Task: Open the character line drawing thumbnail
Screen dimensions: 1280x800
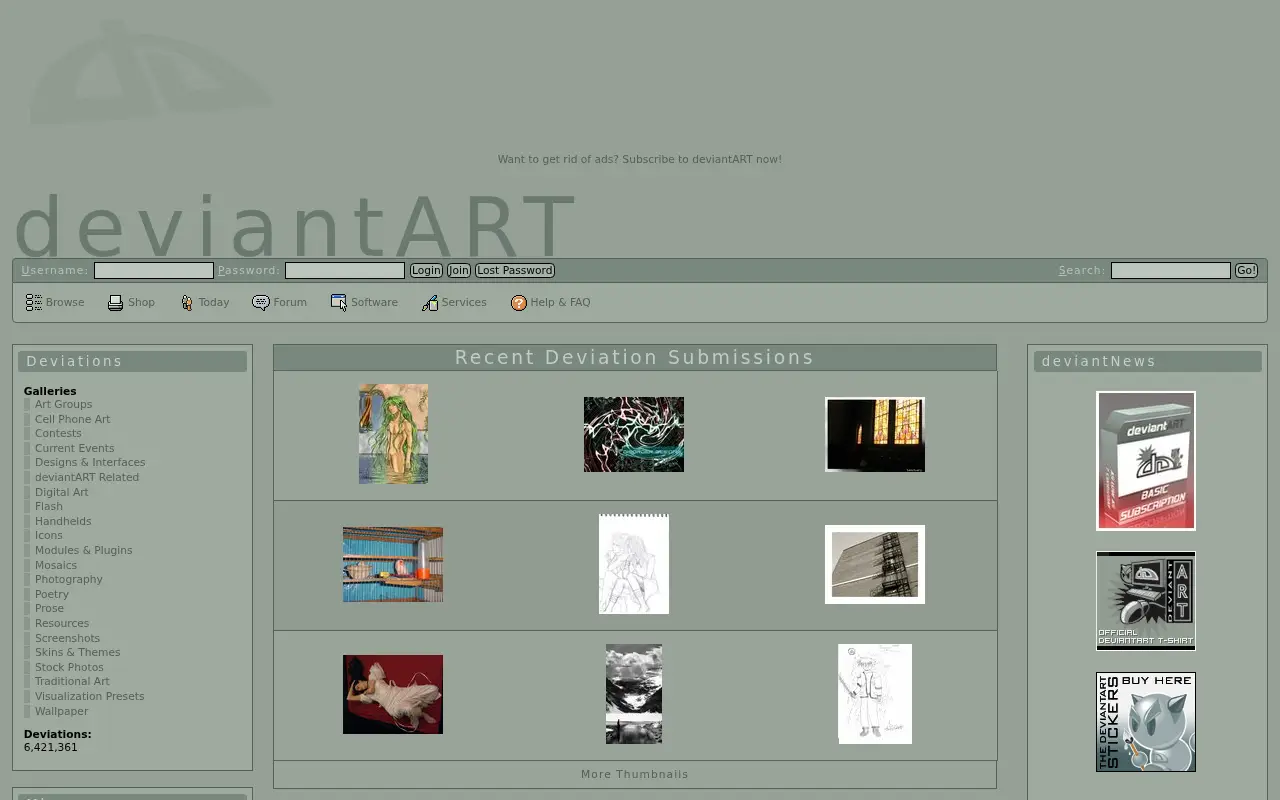Action: point(875,694)
